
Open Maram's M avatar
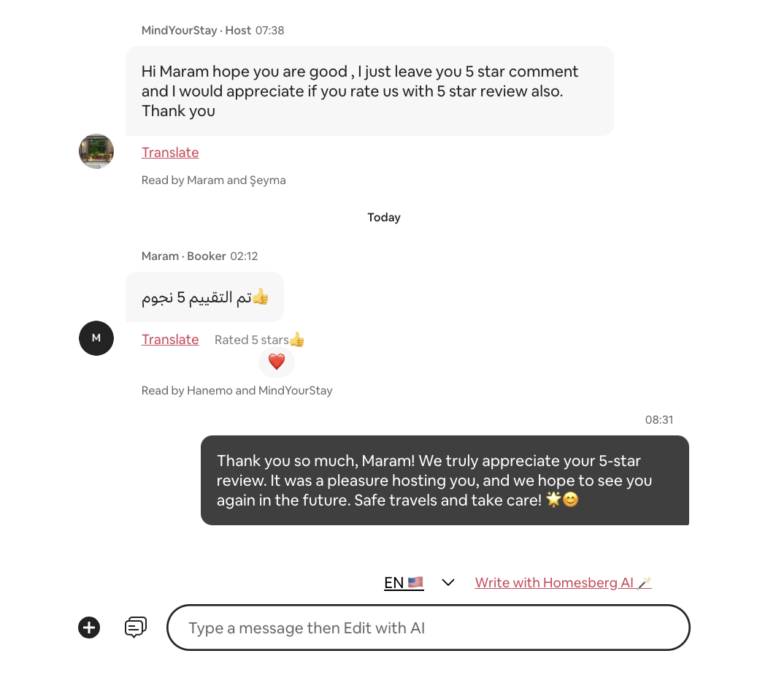click(x=96, y=338)
